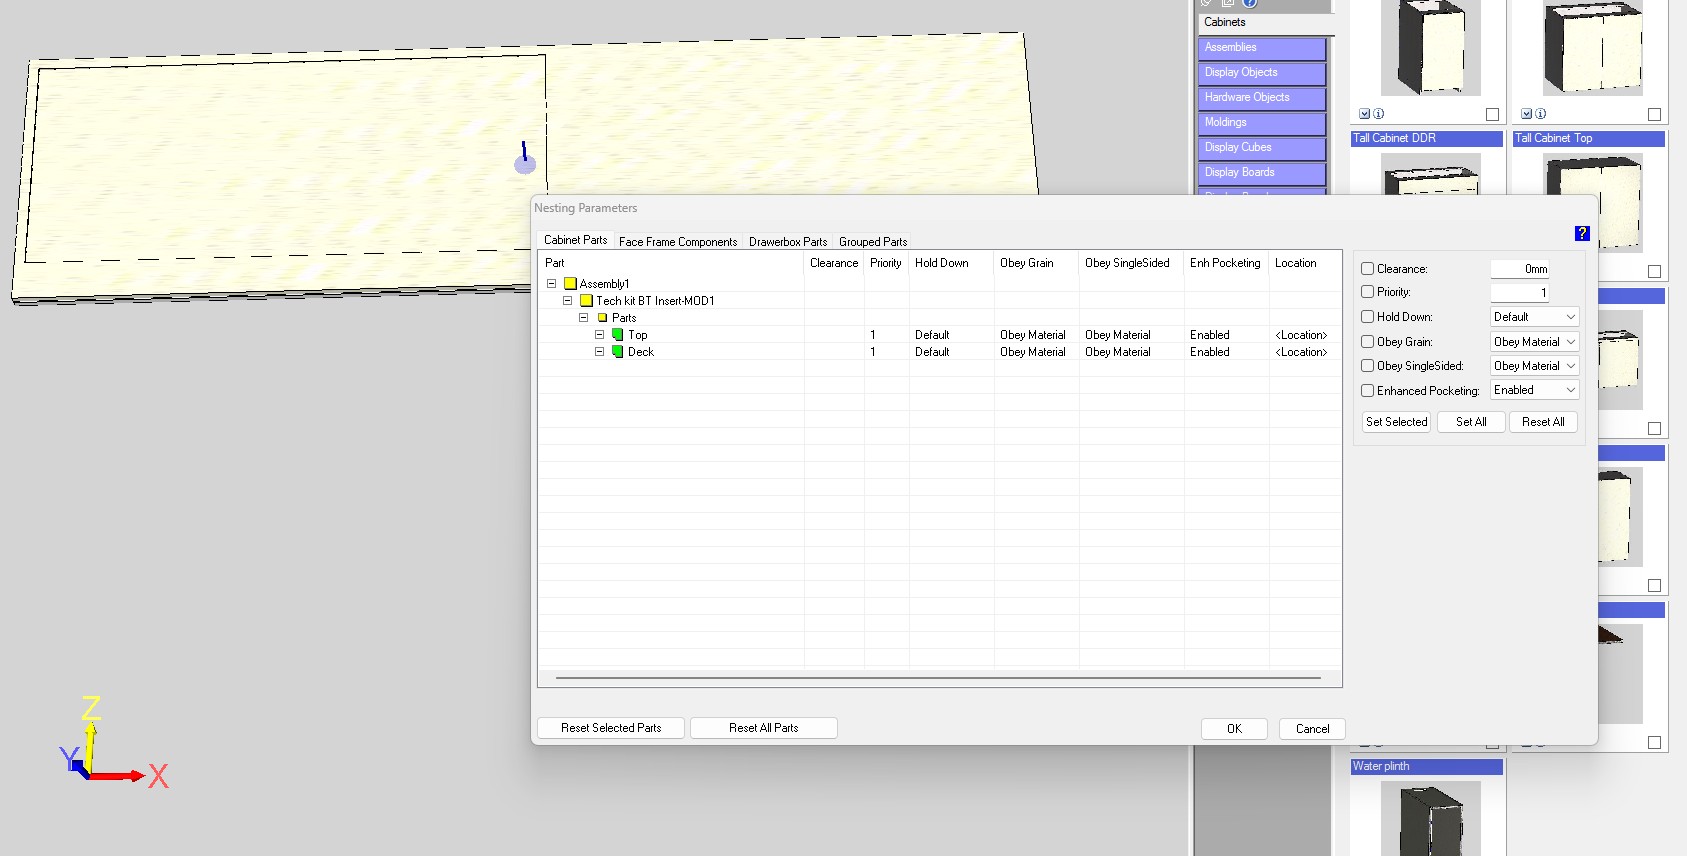The height and width of the screenshot is (856, 1687).
Task: Click the yellow Assembly1 folder icon
Action: click(570, 284)
